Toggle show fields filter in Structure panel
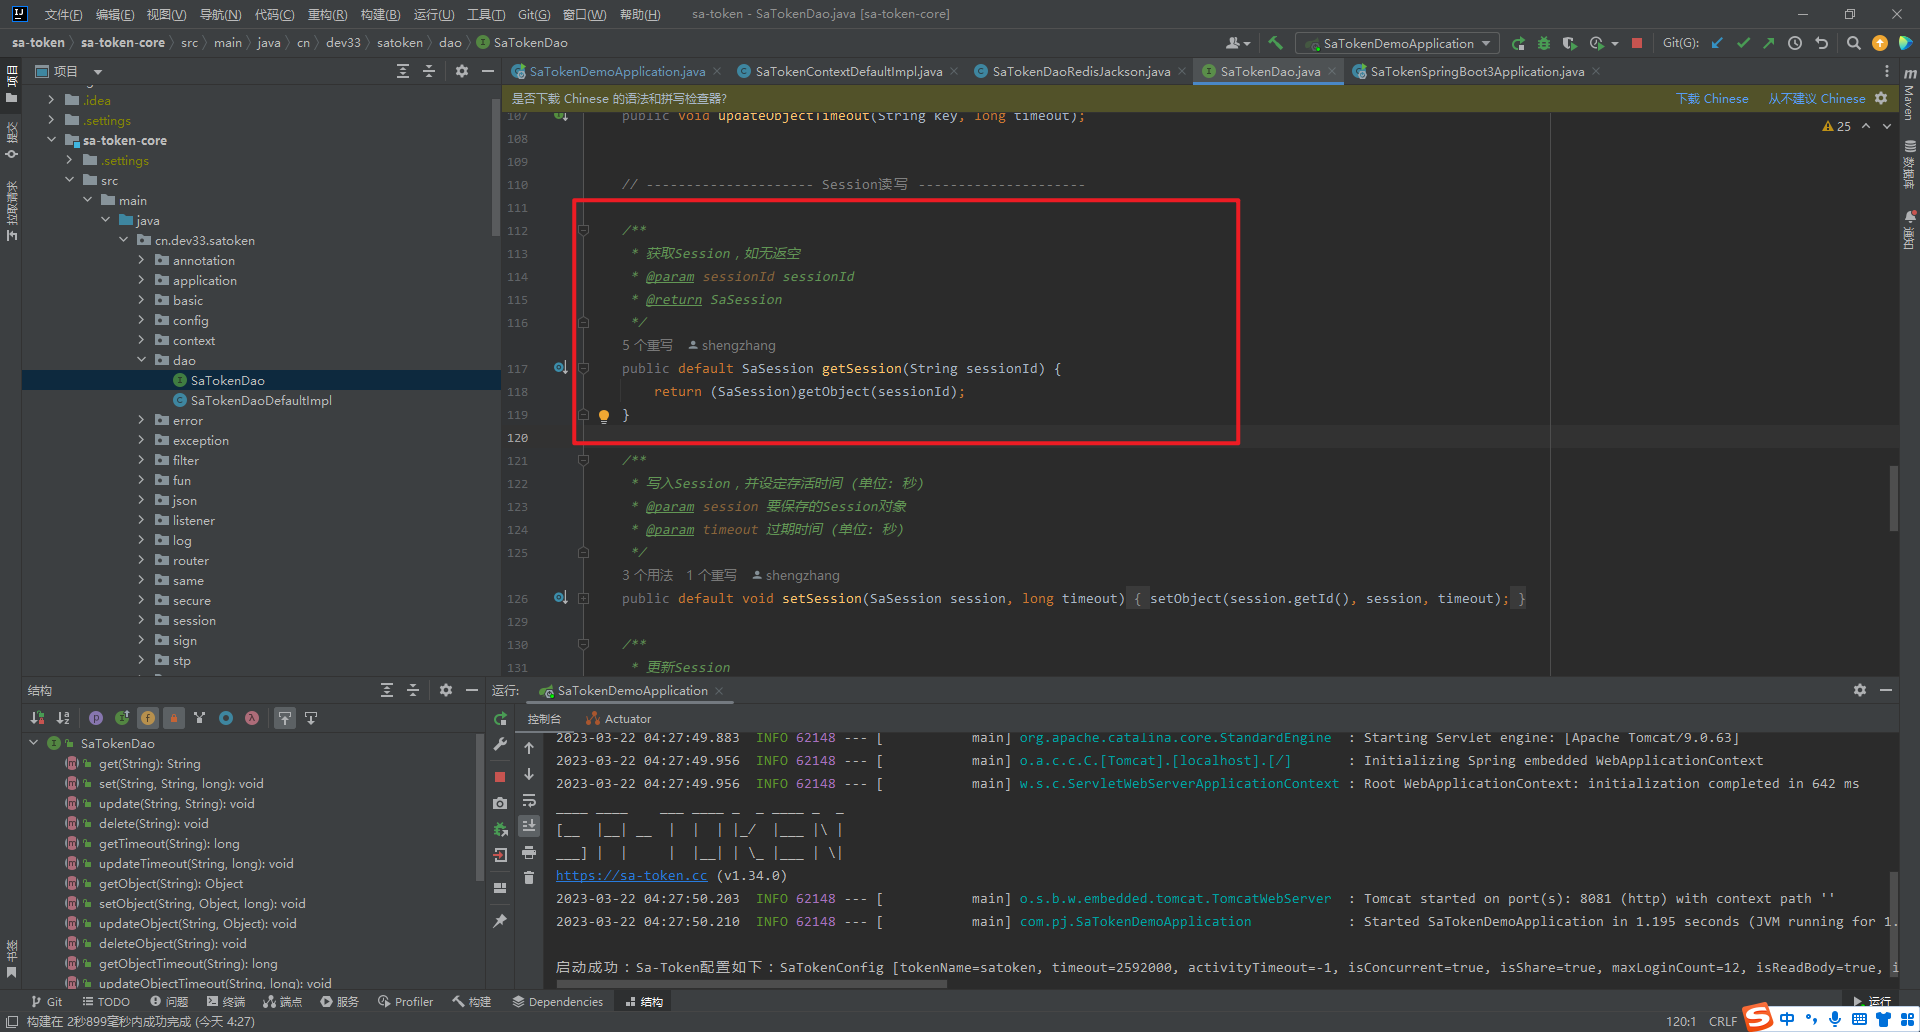Image resolution: width=1920 pixels, height=1032 pixels. tap(148, 718)
